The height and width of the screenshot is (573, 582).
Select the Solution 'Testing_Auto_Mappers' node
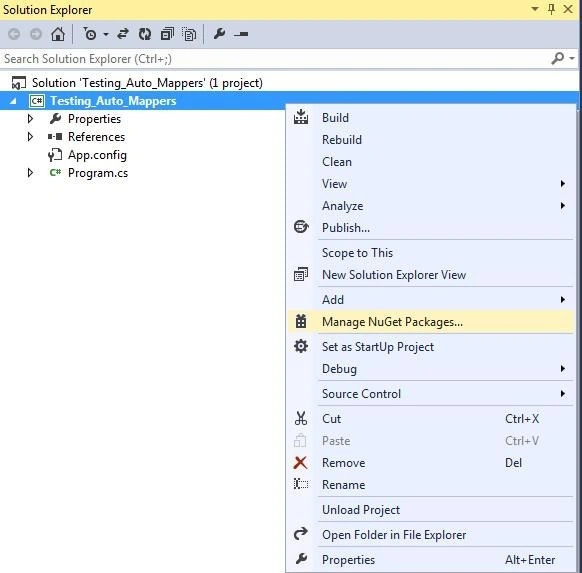click(x=147, y=83)
